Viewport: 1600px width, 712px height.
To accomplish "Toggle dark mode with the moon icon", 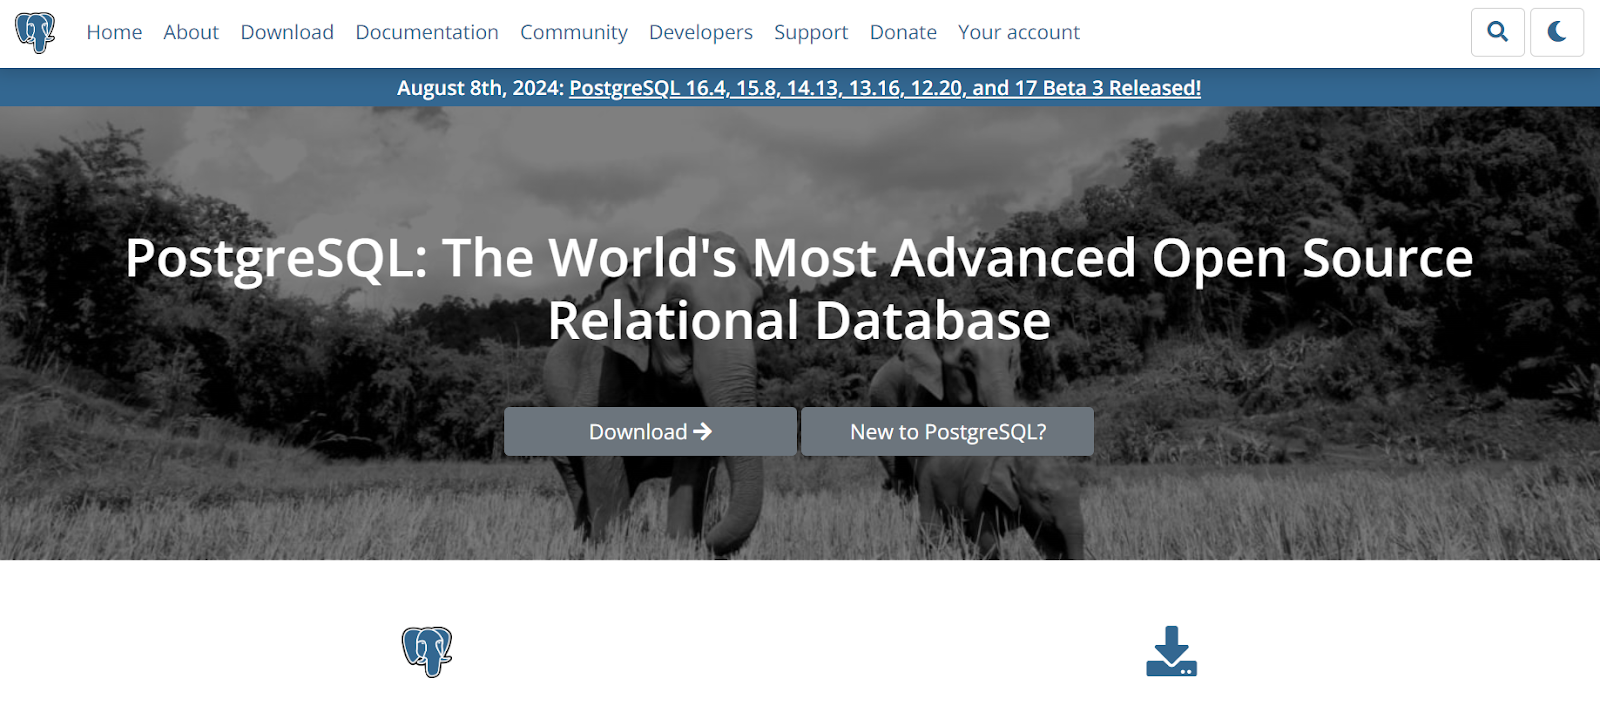I will [1557, 32].
